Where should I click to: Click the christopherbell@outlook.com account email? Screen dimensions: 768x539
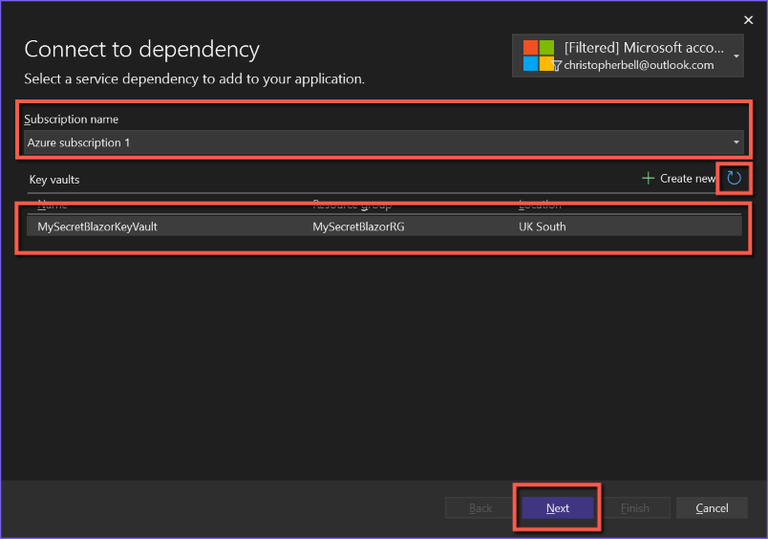click(639, 65)
